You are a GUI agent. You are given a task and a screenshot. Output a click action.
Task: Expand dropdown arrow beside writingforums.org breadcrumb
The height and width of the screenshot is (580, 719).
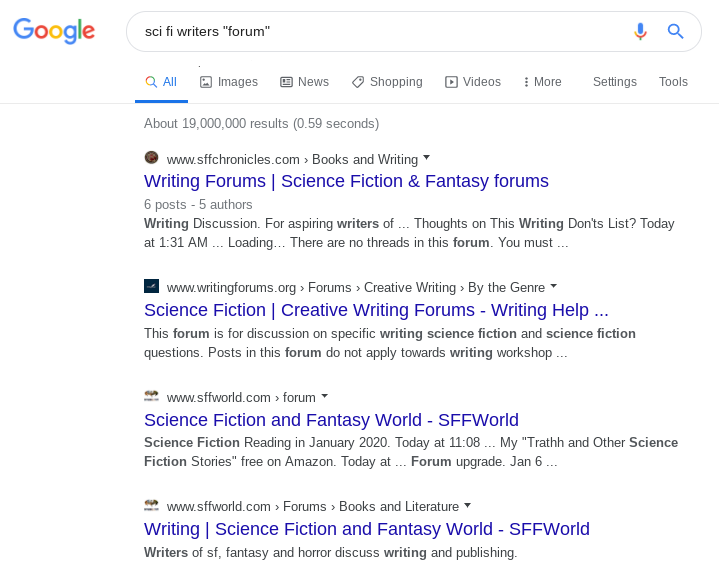coord(554,287)
